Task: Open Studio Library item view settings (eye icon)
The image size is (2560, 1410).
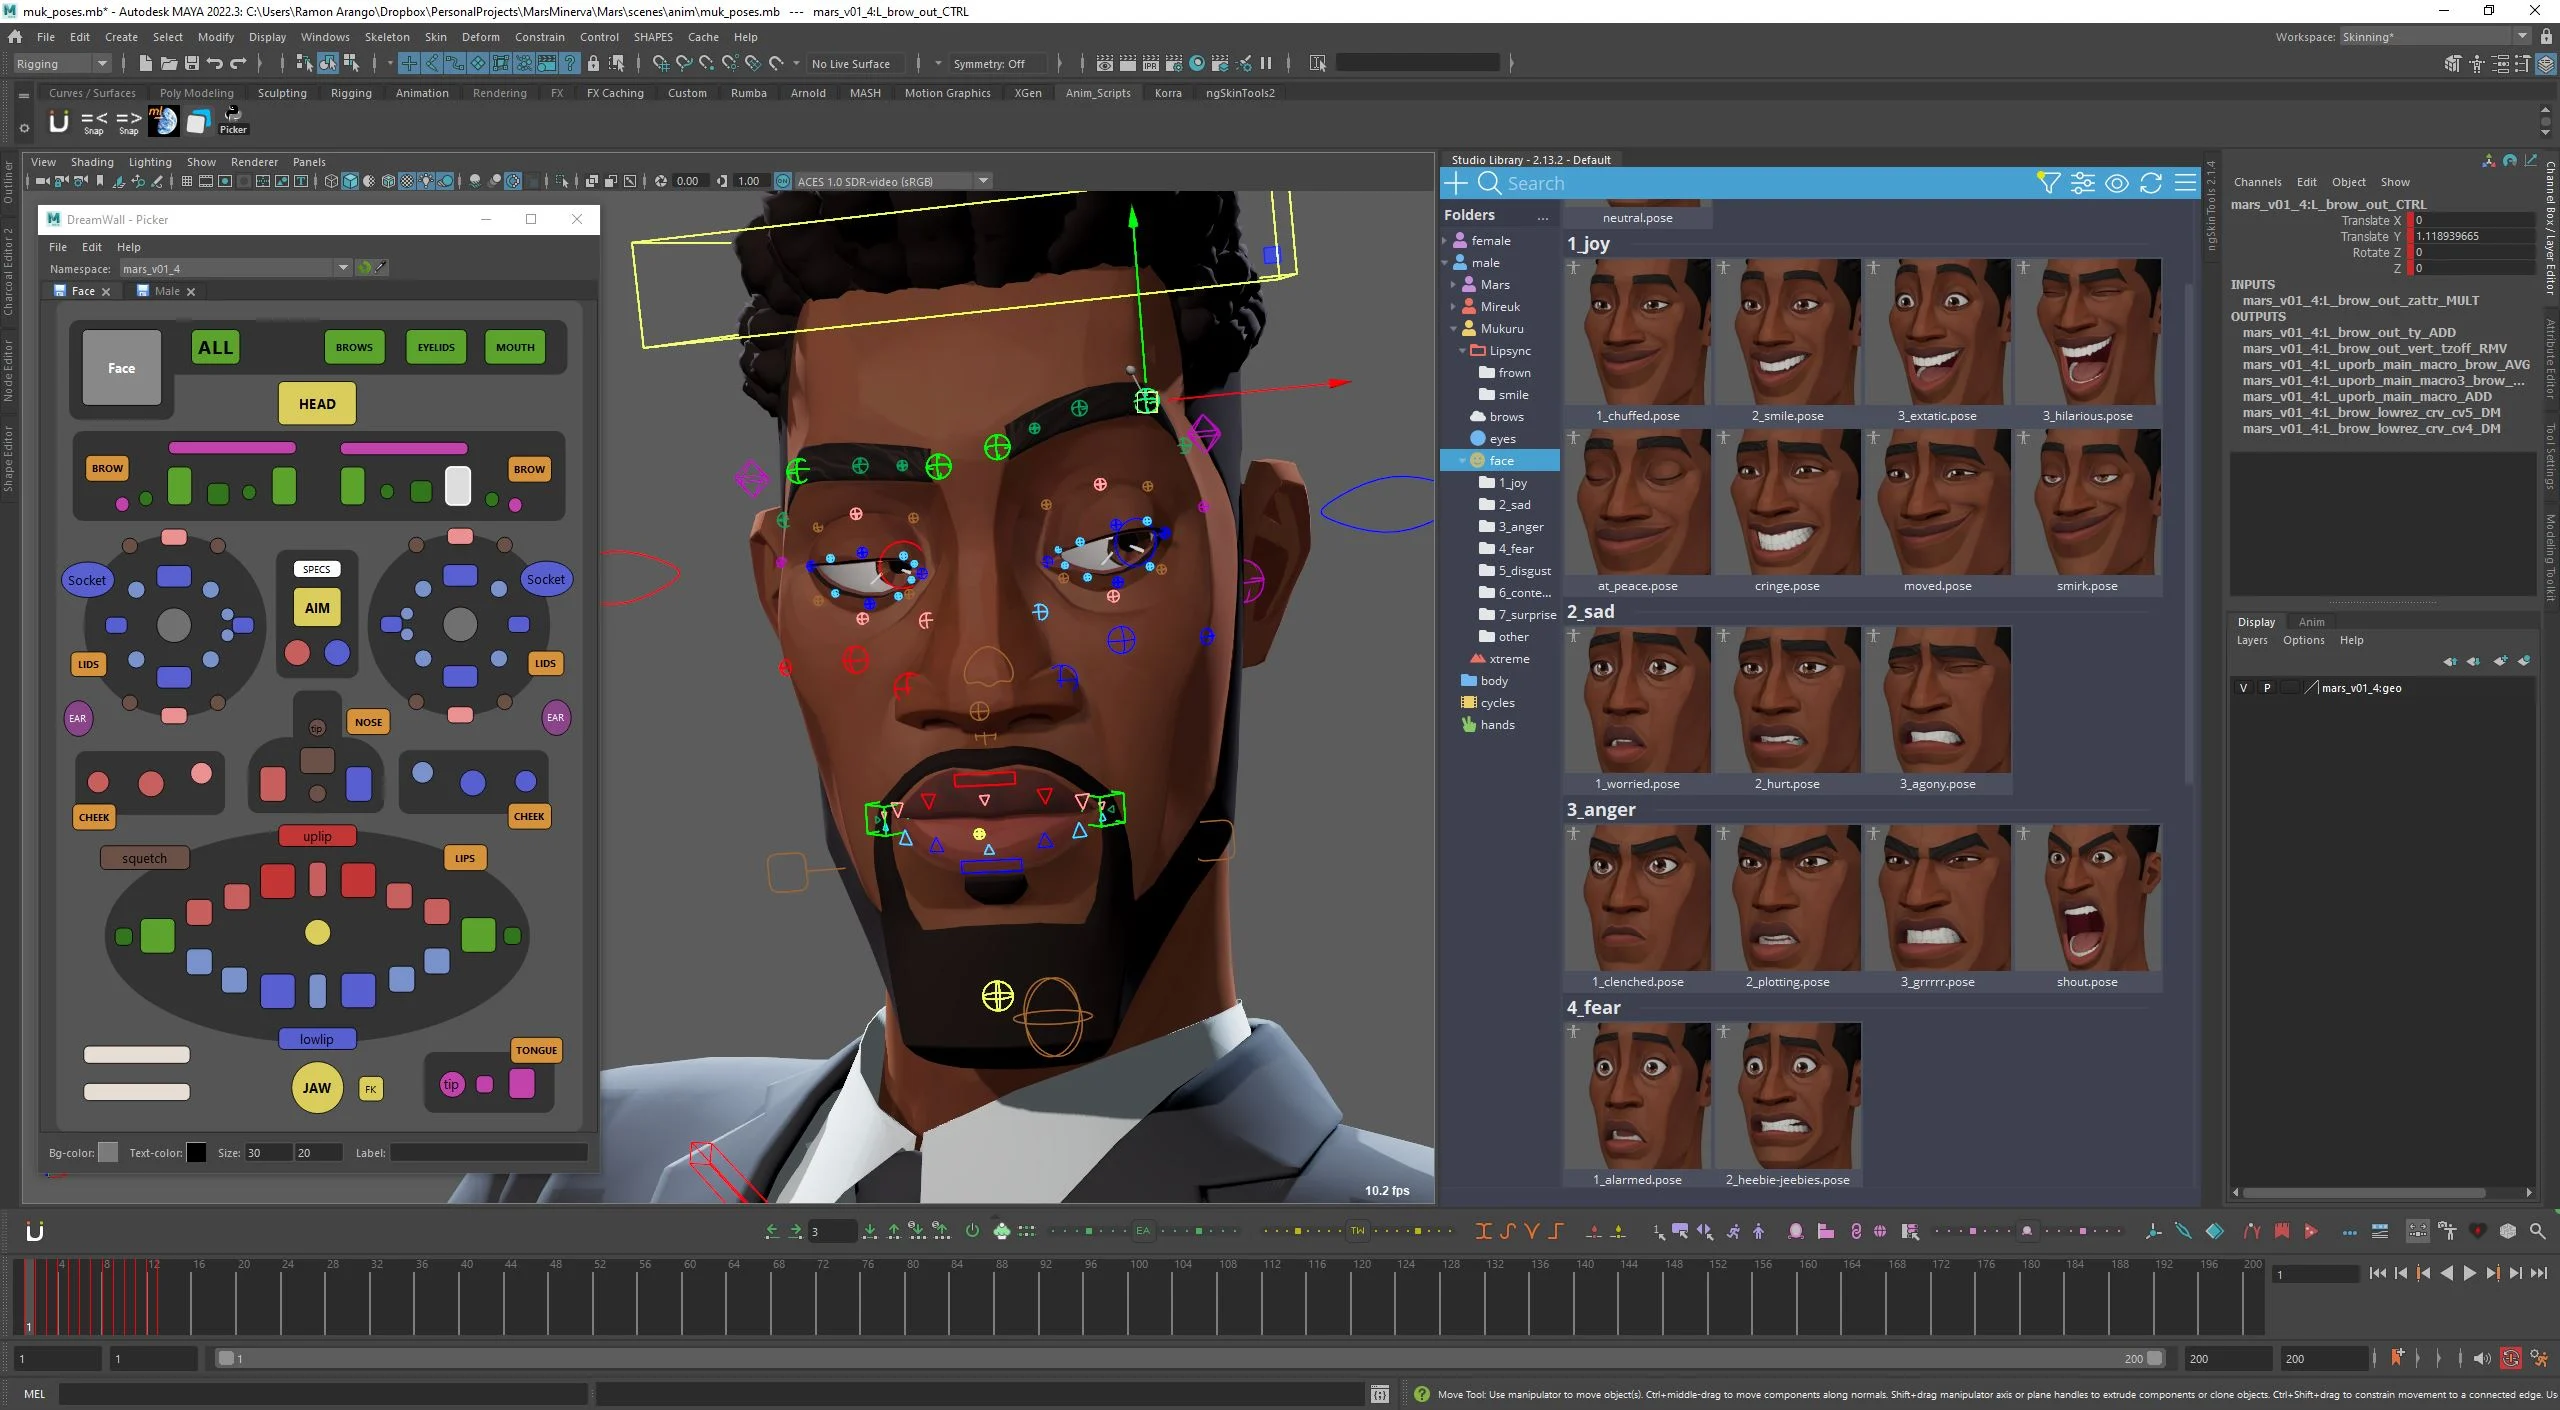Action: 2116,183
